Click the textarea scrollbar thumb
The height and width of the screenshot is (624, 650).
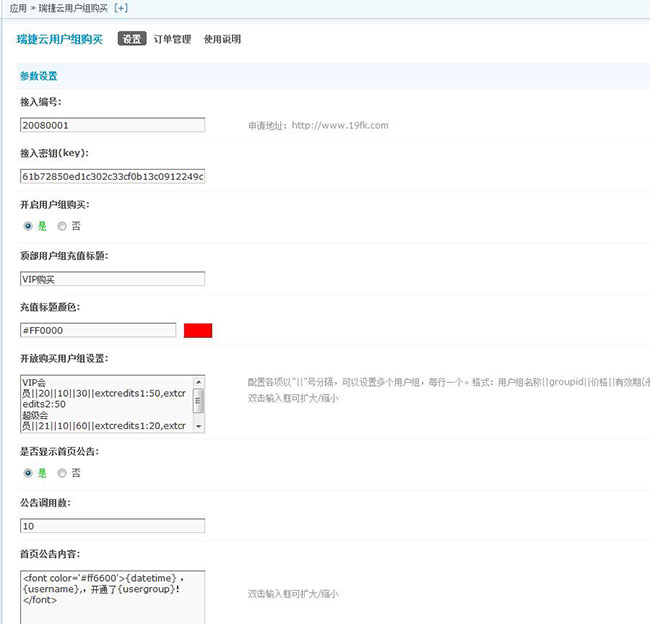(x=199, y=401)
